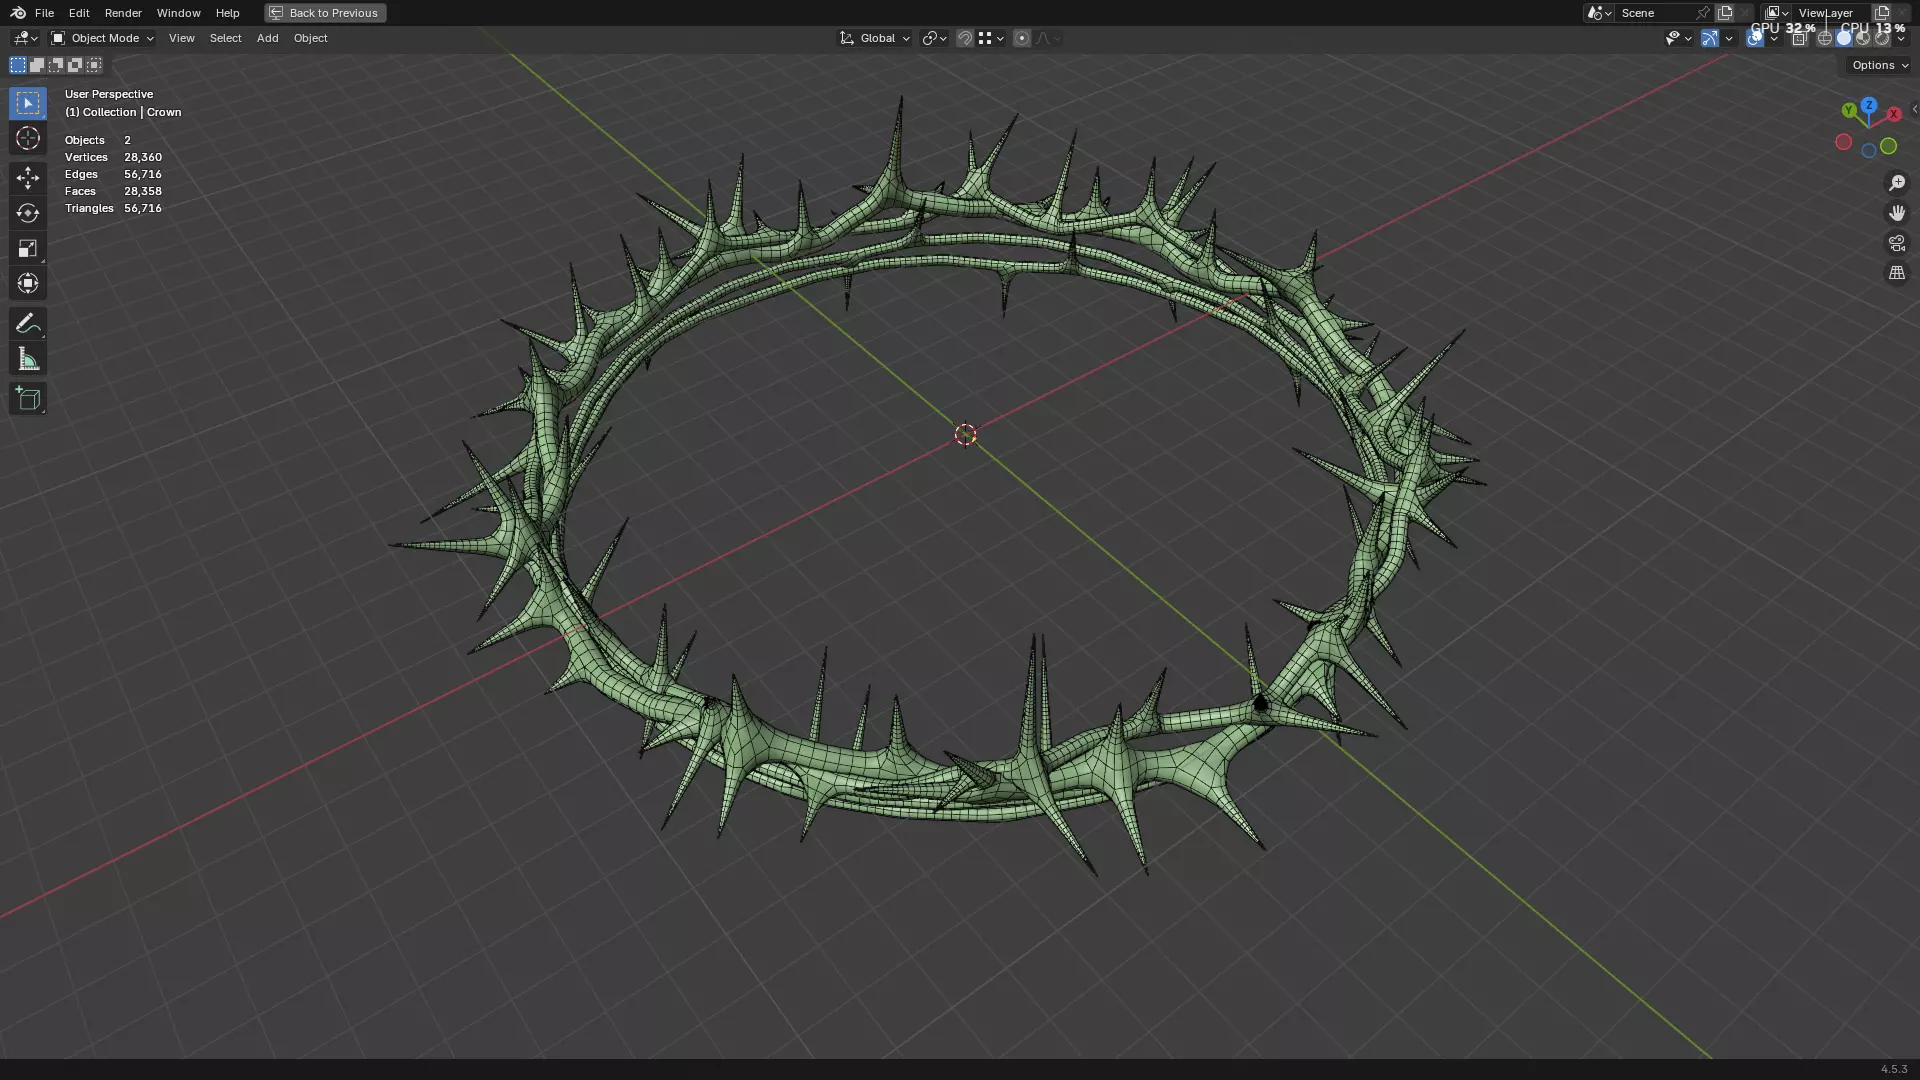The image size is (1920, 1080).
Task: Click the new scene duplicate icon
Action: tap(1725, 13)
